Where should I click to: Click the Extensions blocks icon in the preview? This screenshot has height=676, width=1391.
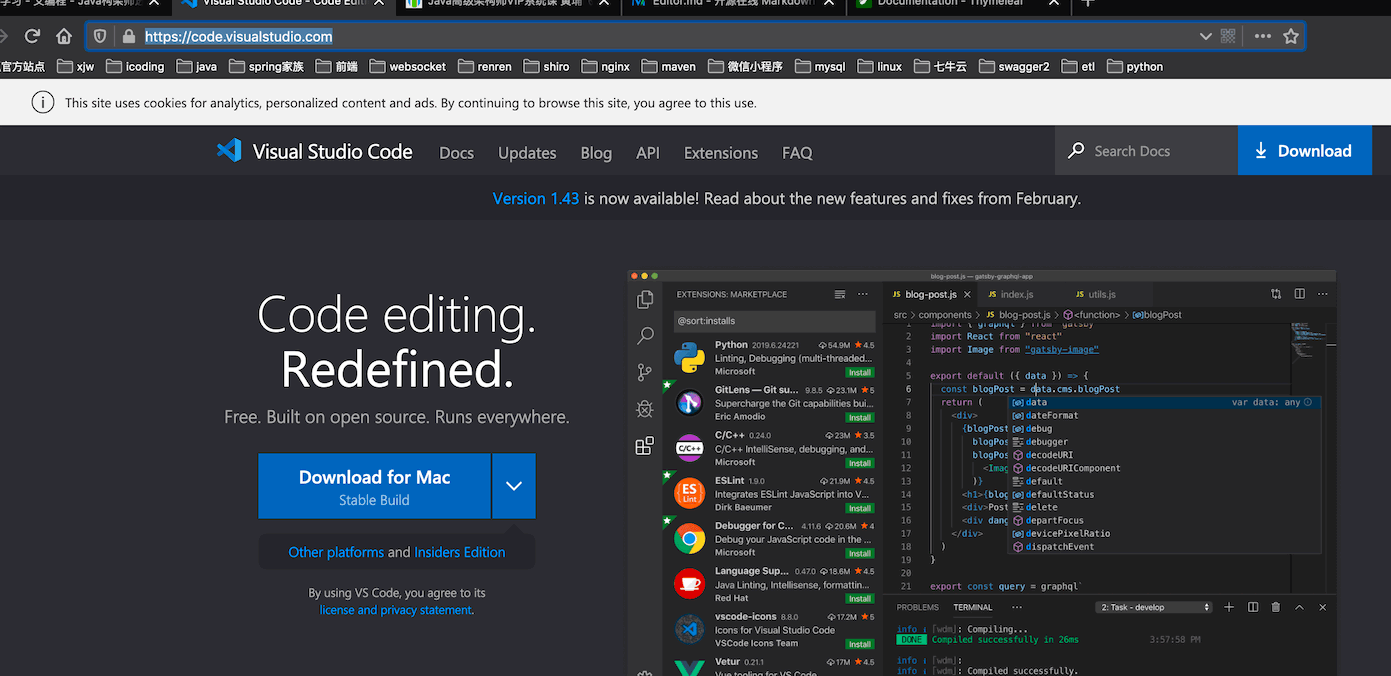(x=645, y=446)
